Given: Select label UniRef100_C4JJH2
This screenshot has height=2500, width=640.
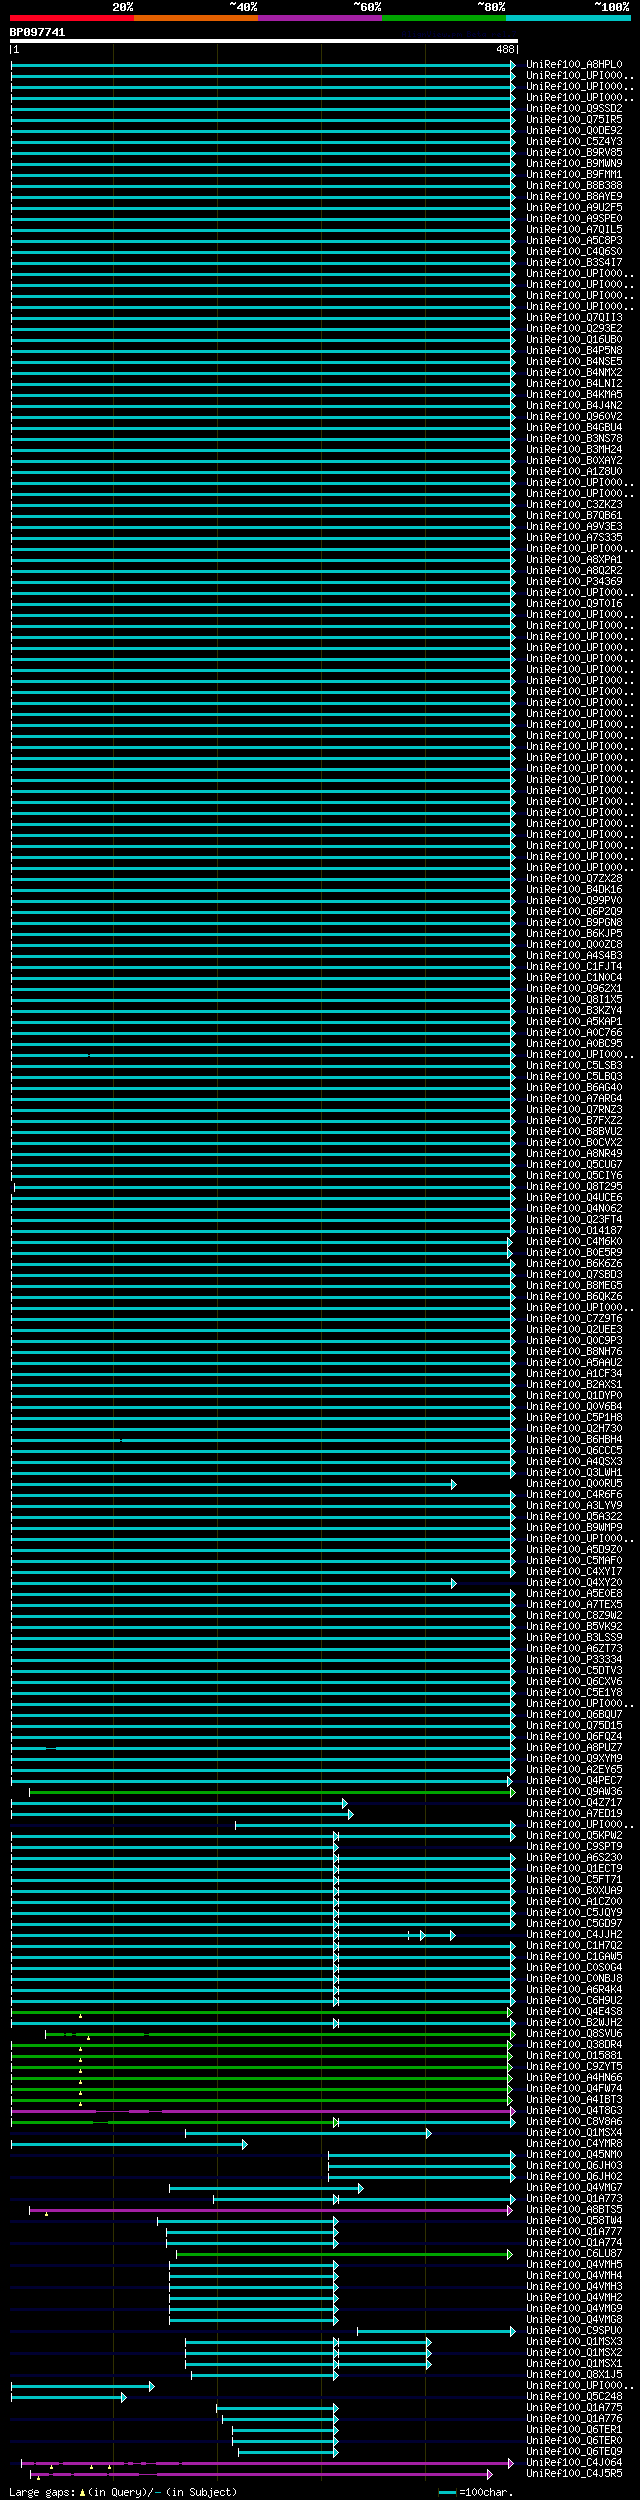Looking at the screenshot, I should tap(574, 1935).
